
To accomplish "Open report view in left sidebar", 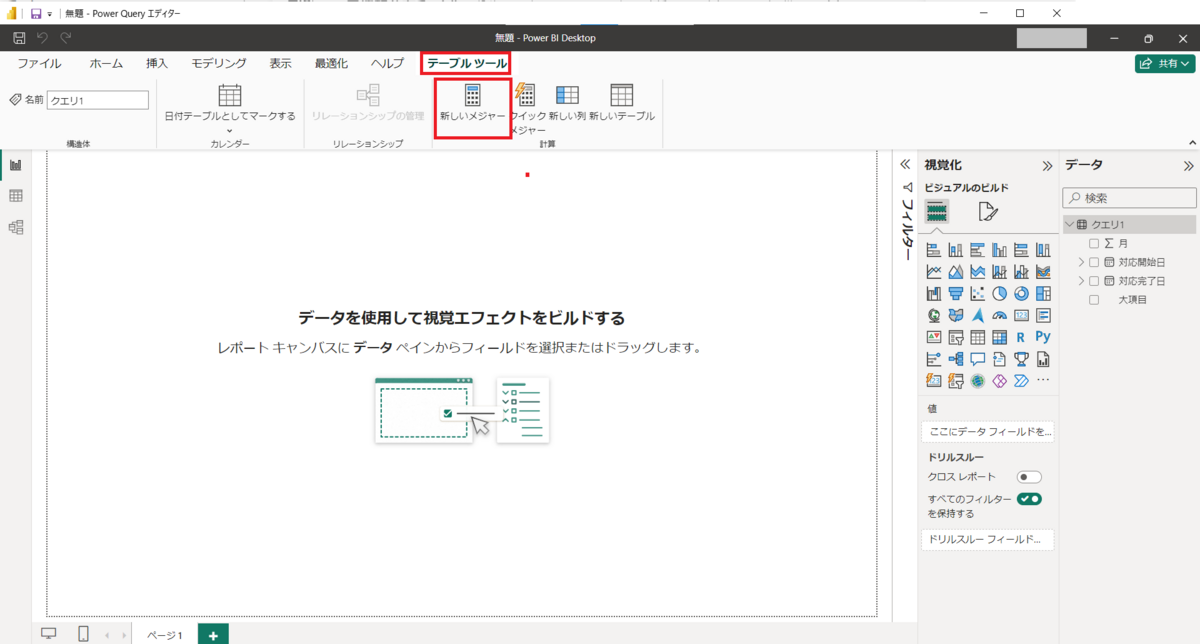I will (x=16, y=165).
